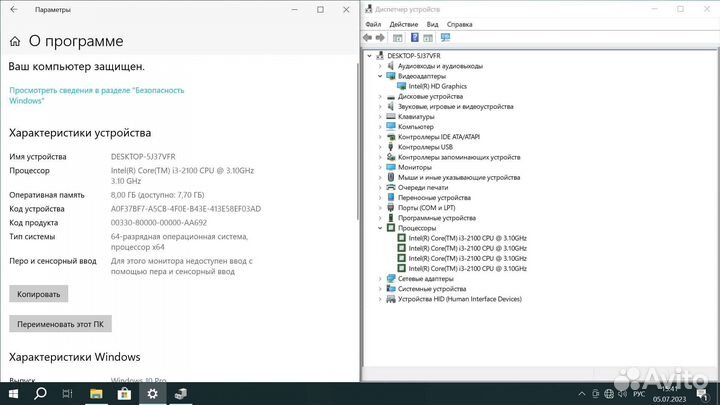Go back with the Settings back arrow

point(14,9)
